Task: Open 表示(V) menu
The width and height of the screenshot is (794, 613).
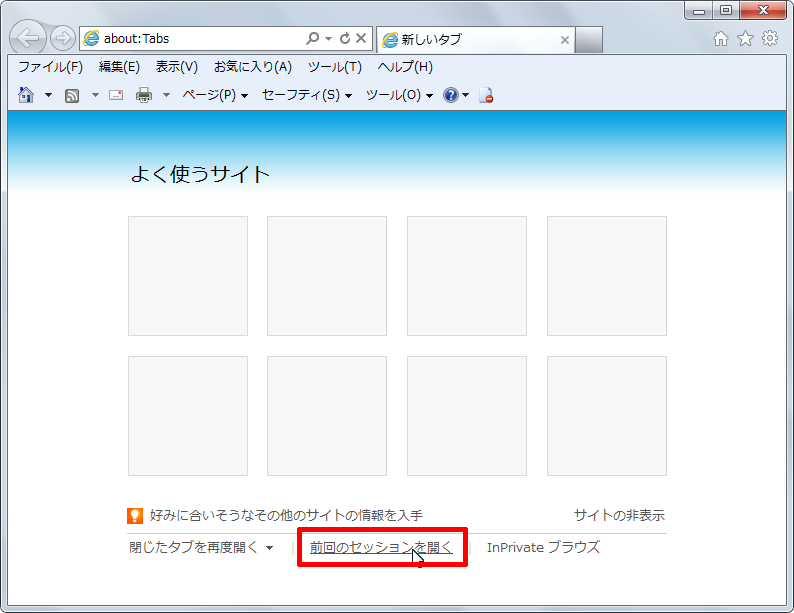Action: click(x=176, y=67)
